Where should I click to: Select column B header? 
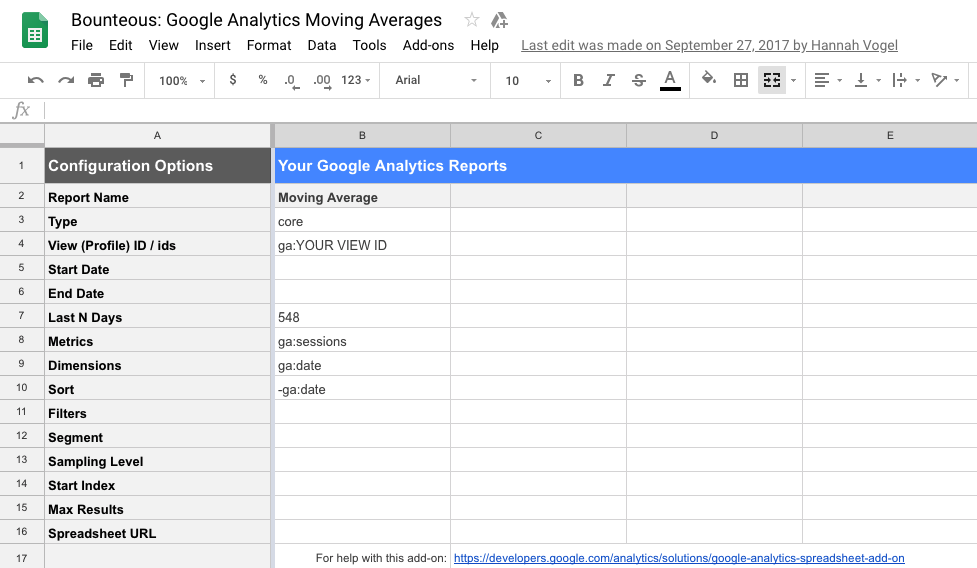362,135
